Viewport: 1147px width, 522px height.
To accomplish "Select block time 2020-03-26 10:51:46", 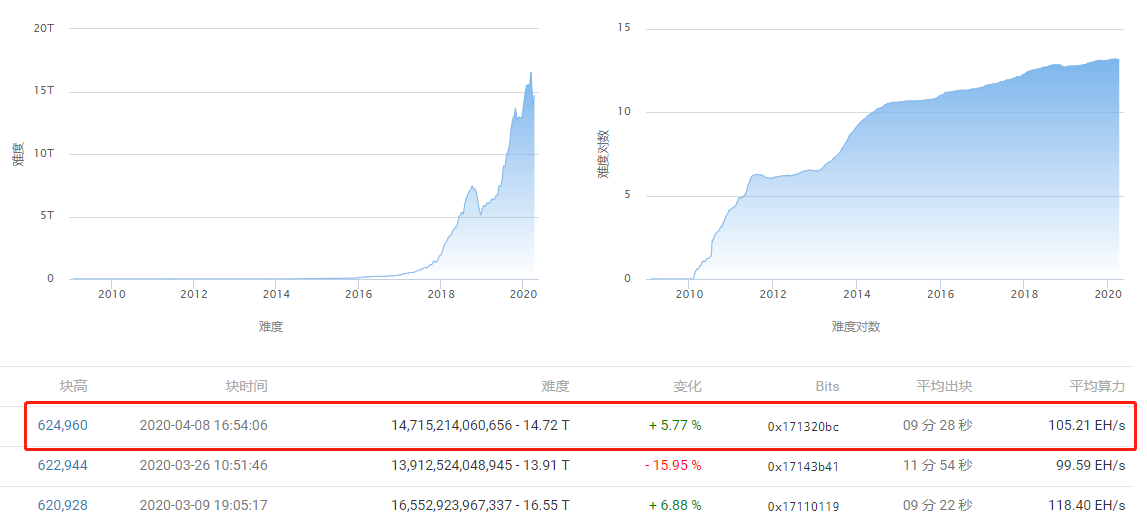I will coord(203,465).
